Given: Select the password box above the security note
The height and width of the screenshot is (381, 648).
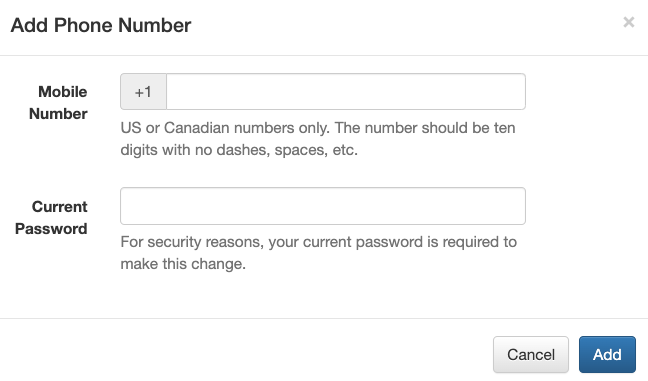Looking at the screenshot, I should pos(323,206).
